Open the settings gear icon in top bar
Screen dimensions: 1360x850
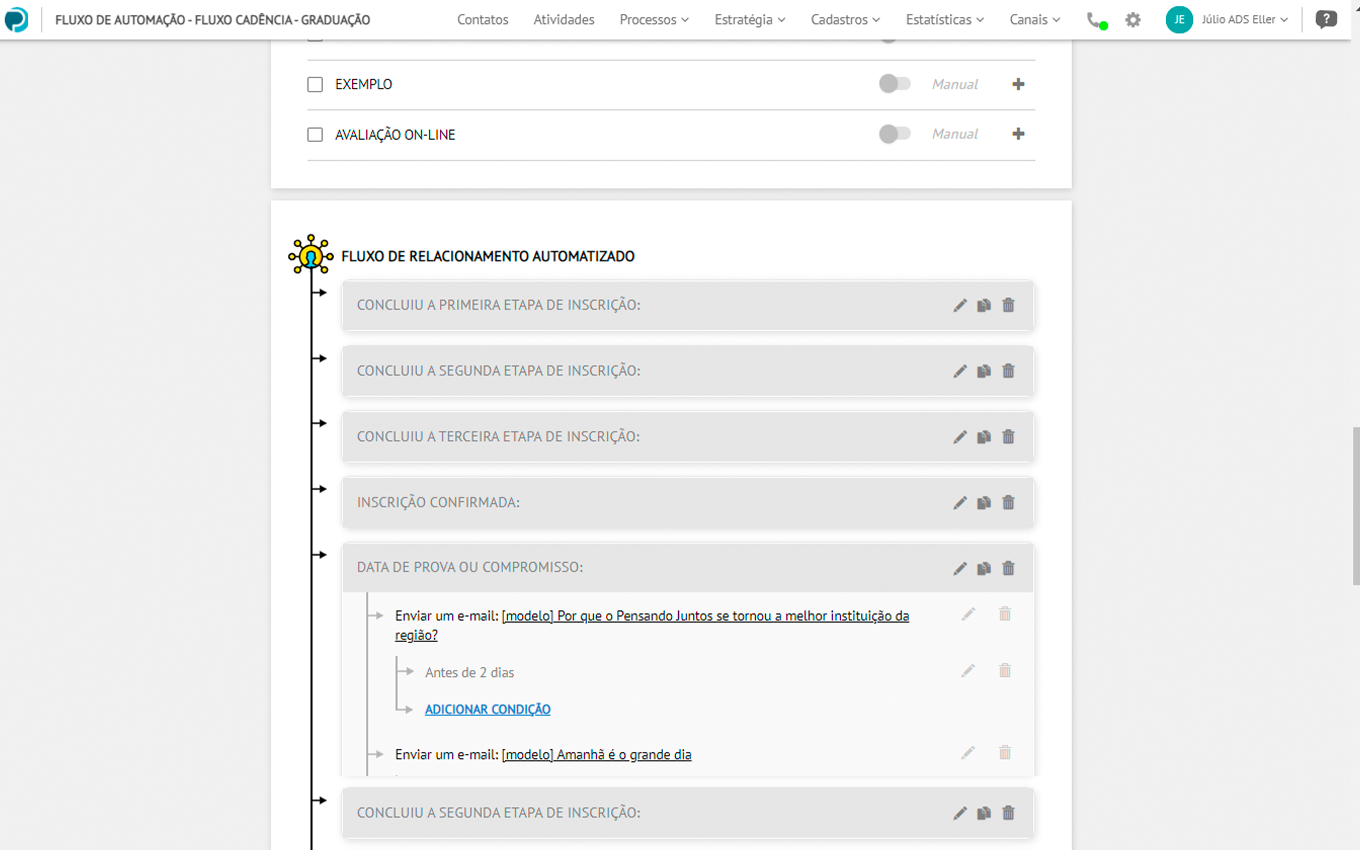(1133, 20)
